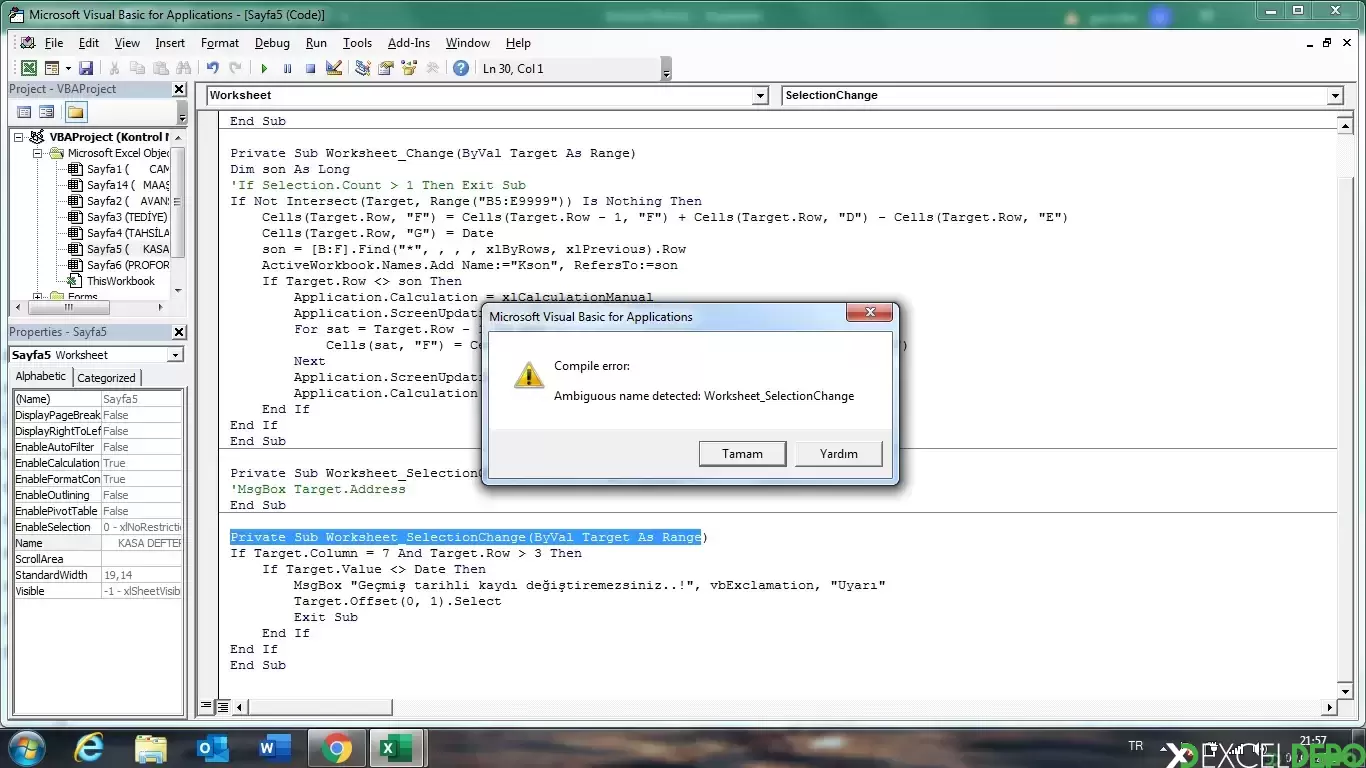The width and height of the screenshot is (1366, 768).
Task: Click the Visible property row
Action: [98, 591]
